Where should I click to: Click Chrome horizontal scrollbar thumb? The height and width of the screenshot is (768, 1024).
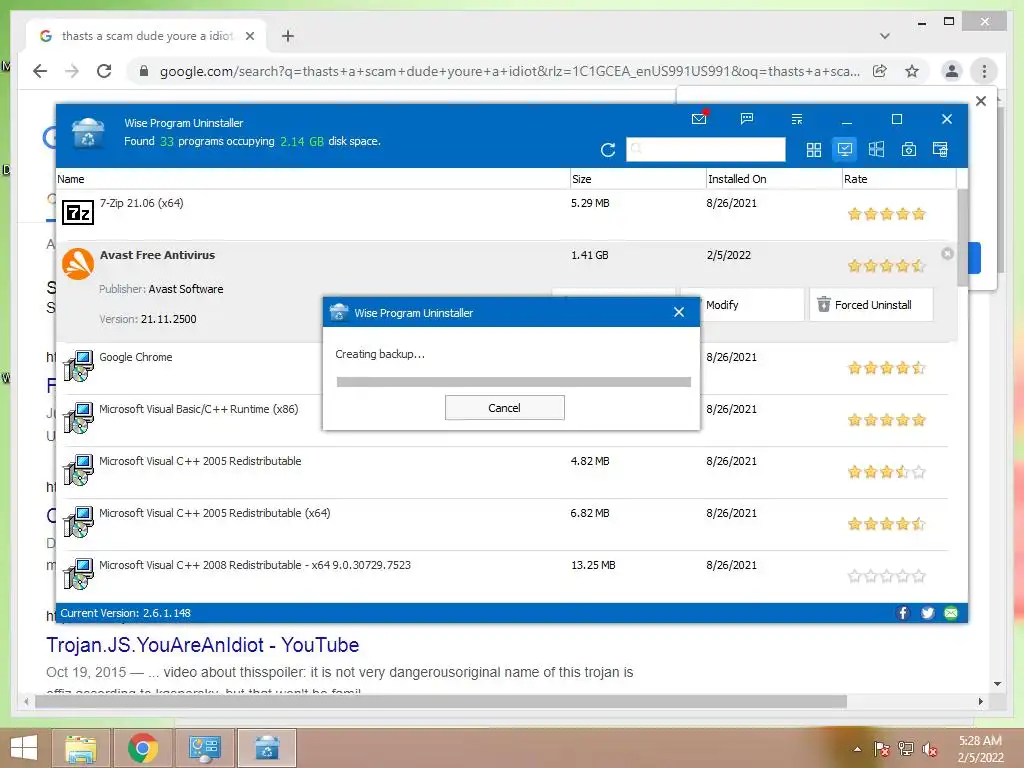click(x=441, y=702)
